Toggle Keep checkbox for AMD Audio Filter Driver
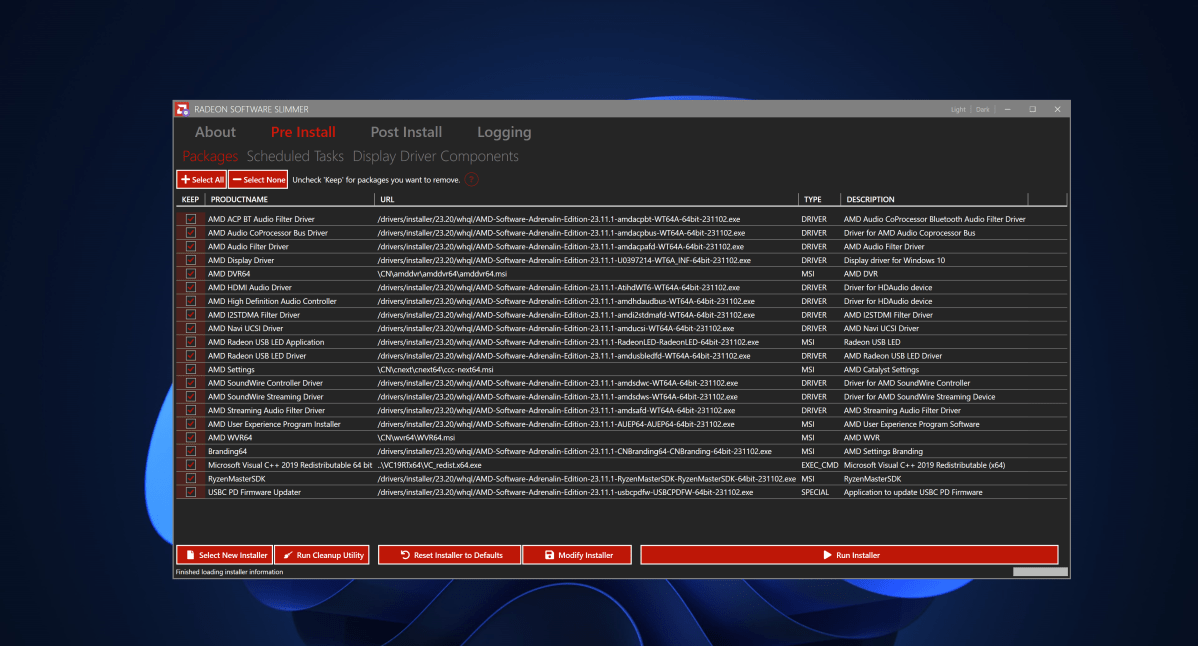This screenshot has width=1198, height=646. pos(191,247)
